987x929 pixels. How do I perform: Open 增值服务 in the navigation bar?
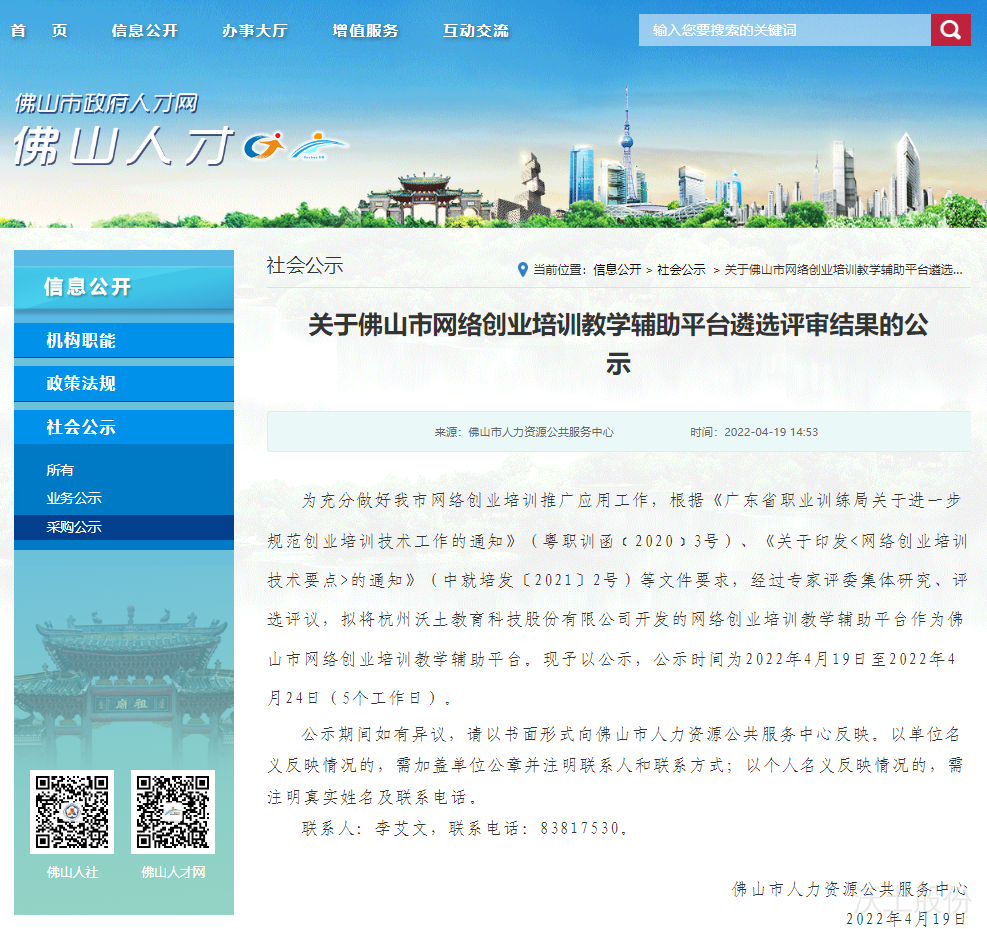tap(365, 30)
